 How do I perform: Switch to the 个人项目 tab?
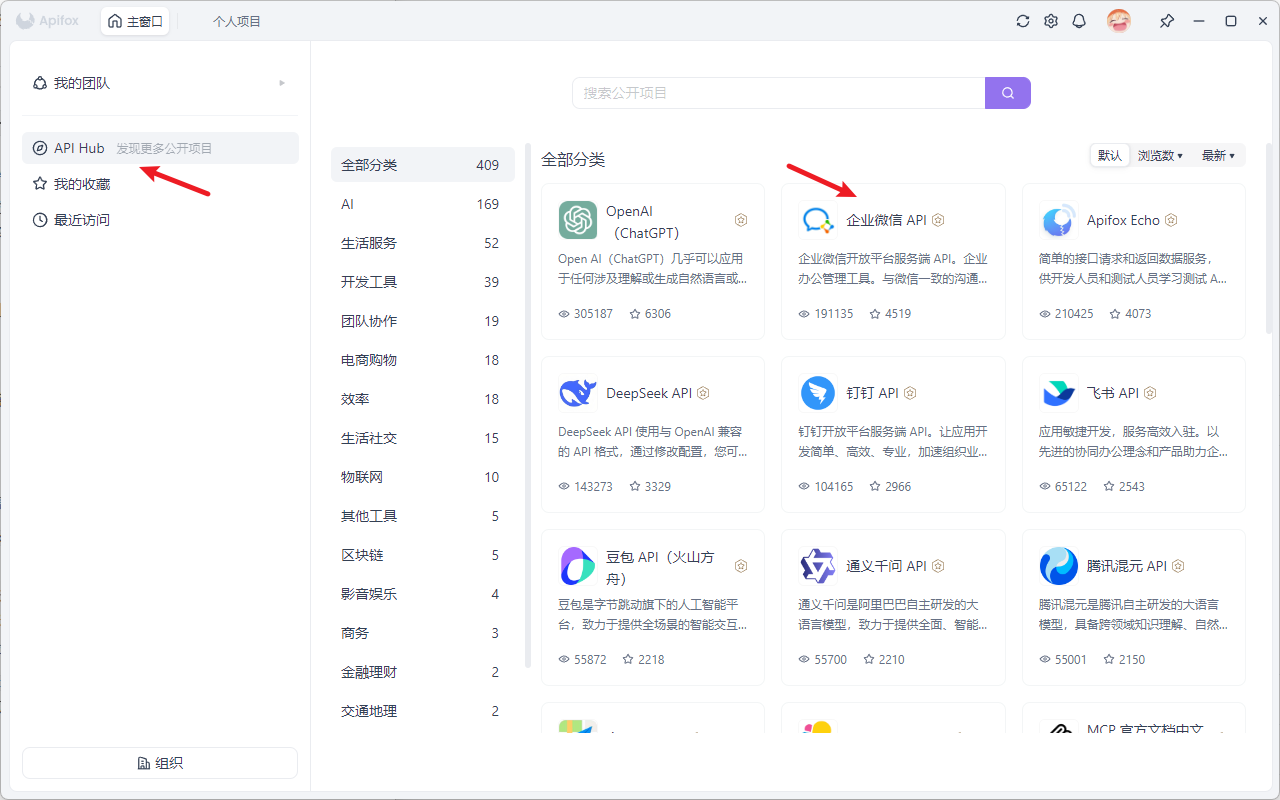point(236,21)
